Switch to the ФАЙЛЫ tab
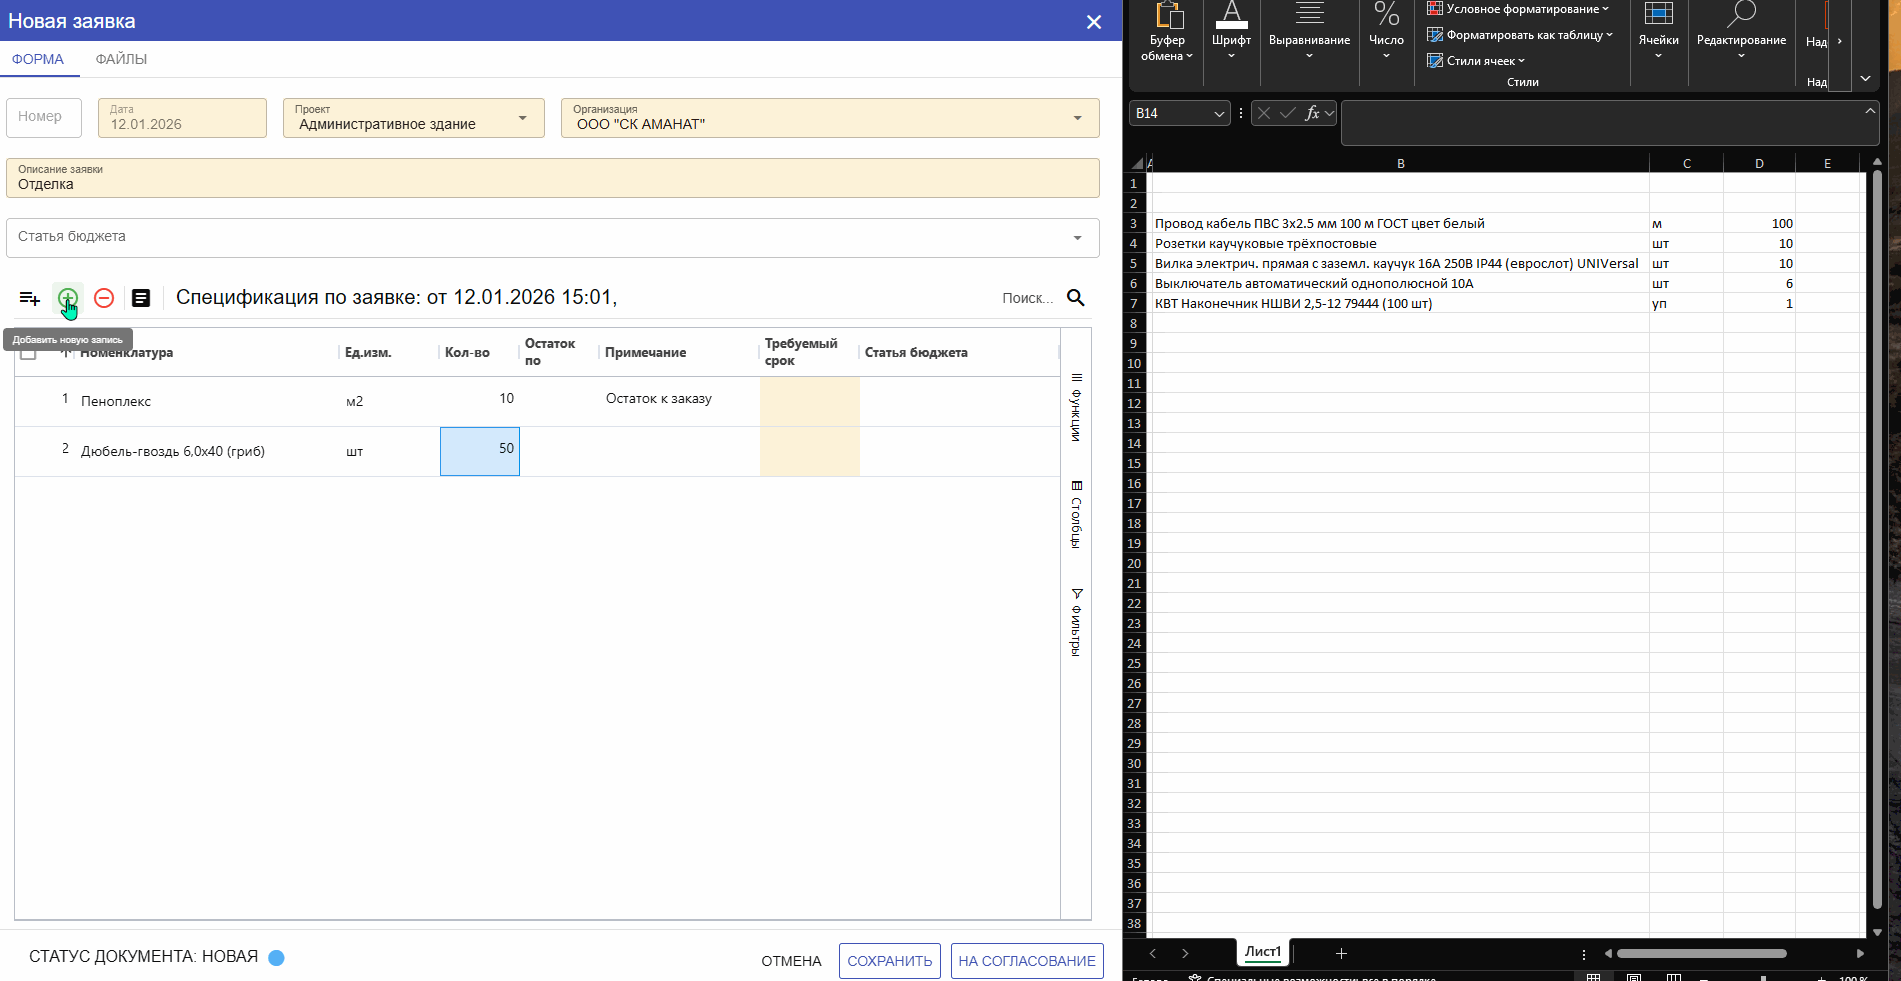This screenshot has width=1901, height=981. [x=121, y=59]
